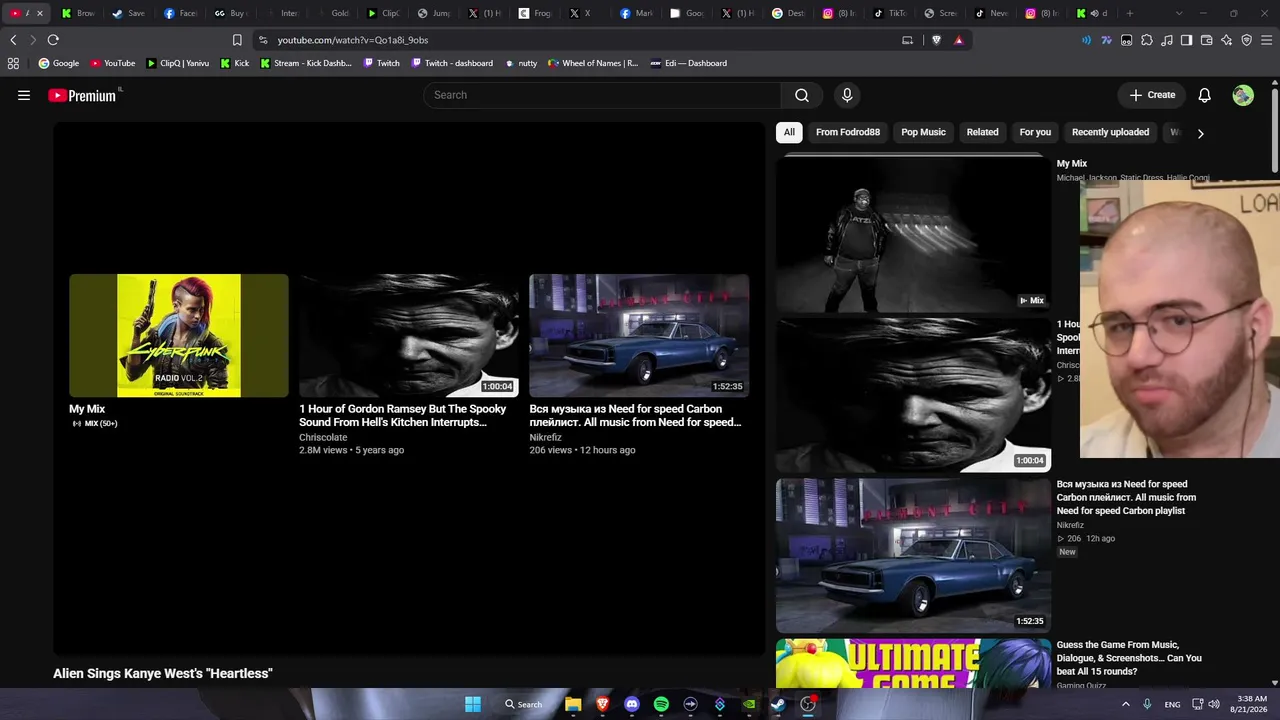Reload the current page
The image size is (1280, 720).
[53, 40]
